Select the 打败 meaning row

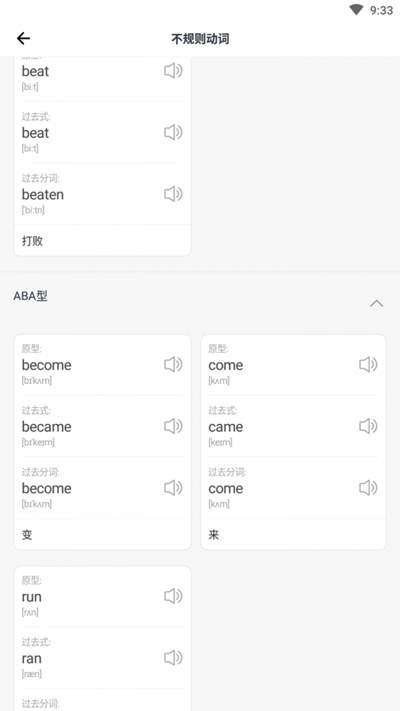102,240
